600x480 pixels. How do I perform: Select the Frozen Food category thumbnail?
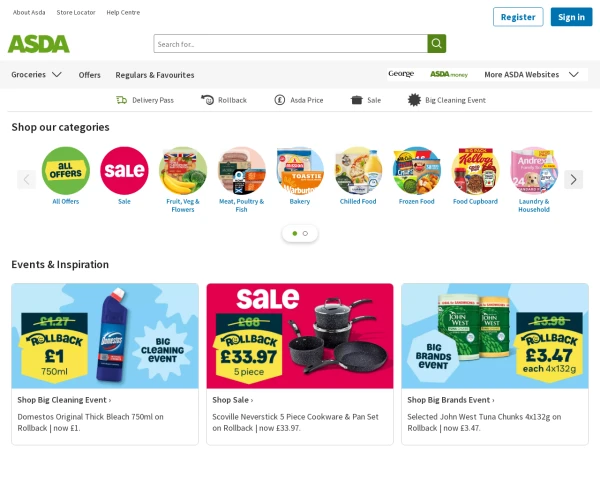point(417,171)
